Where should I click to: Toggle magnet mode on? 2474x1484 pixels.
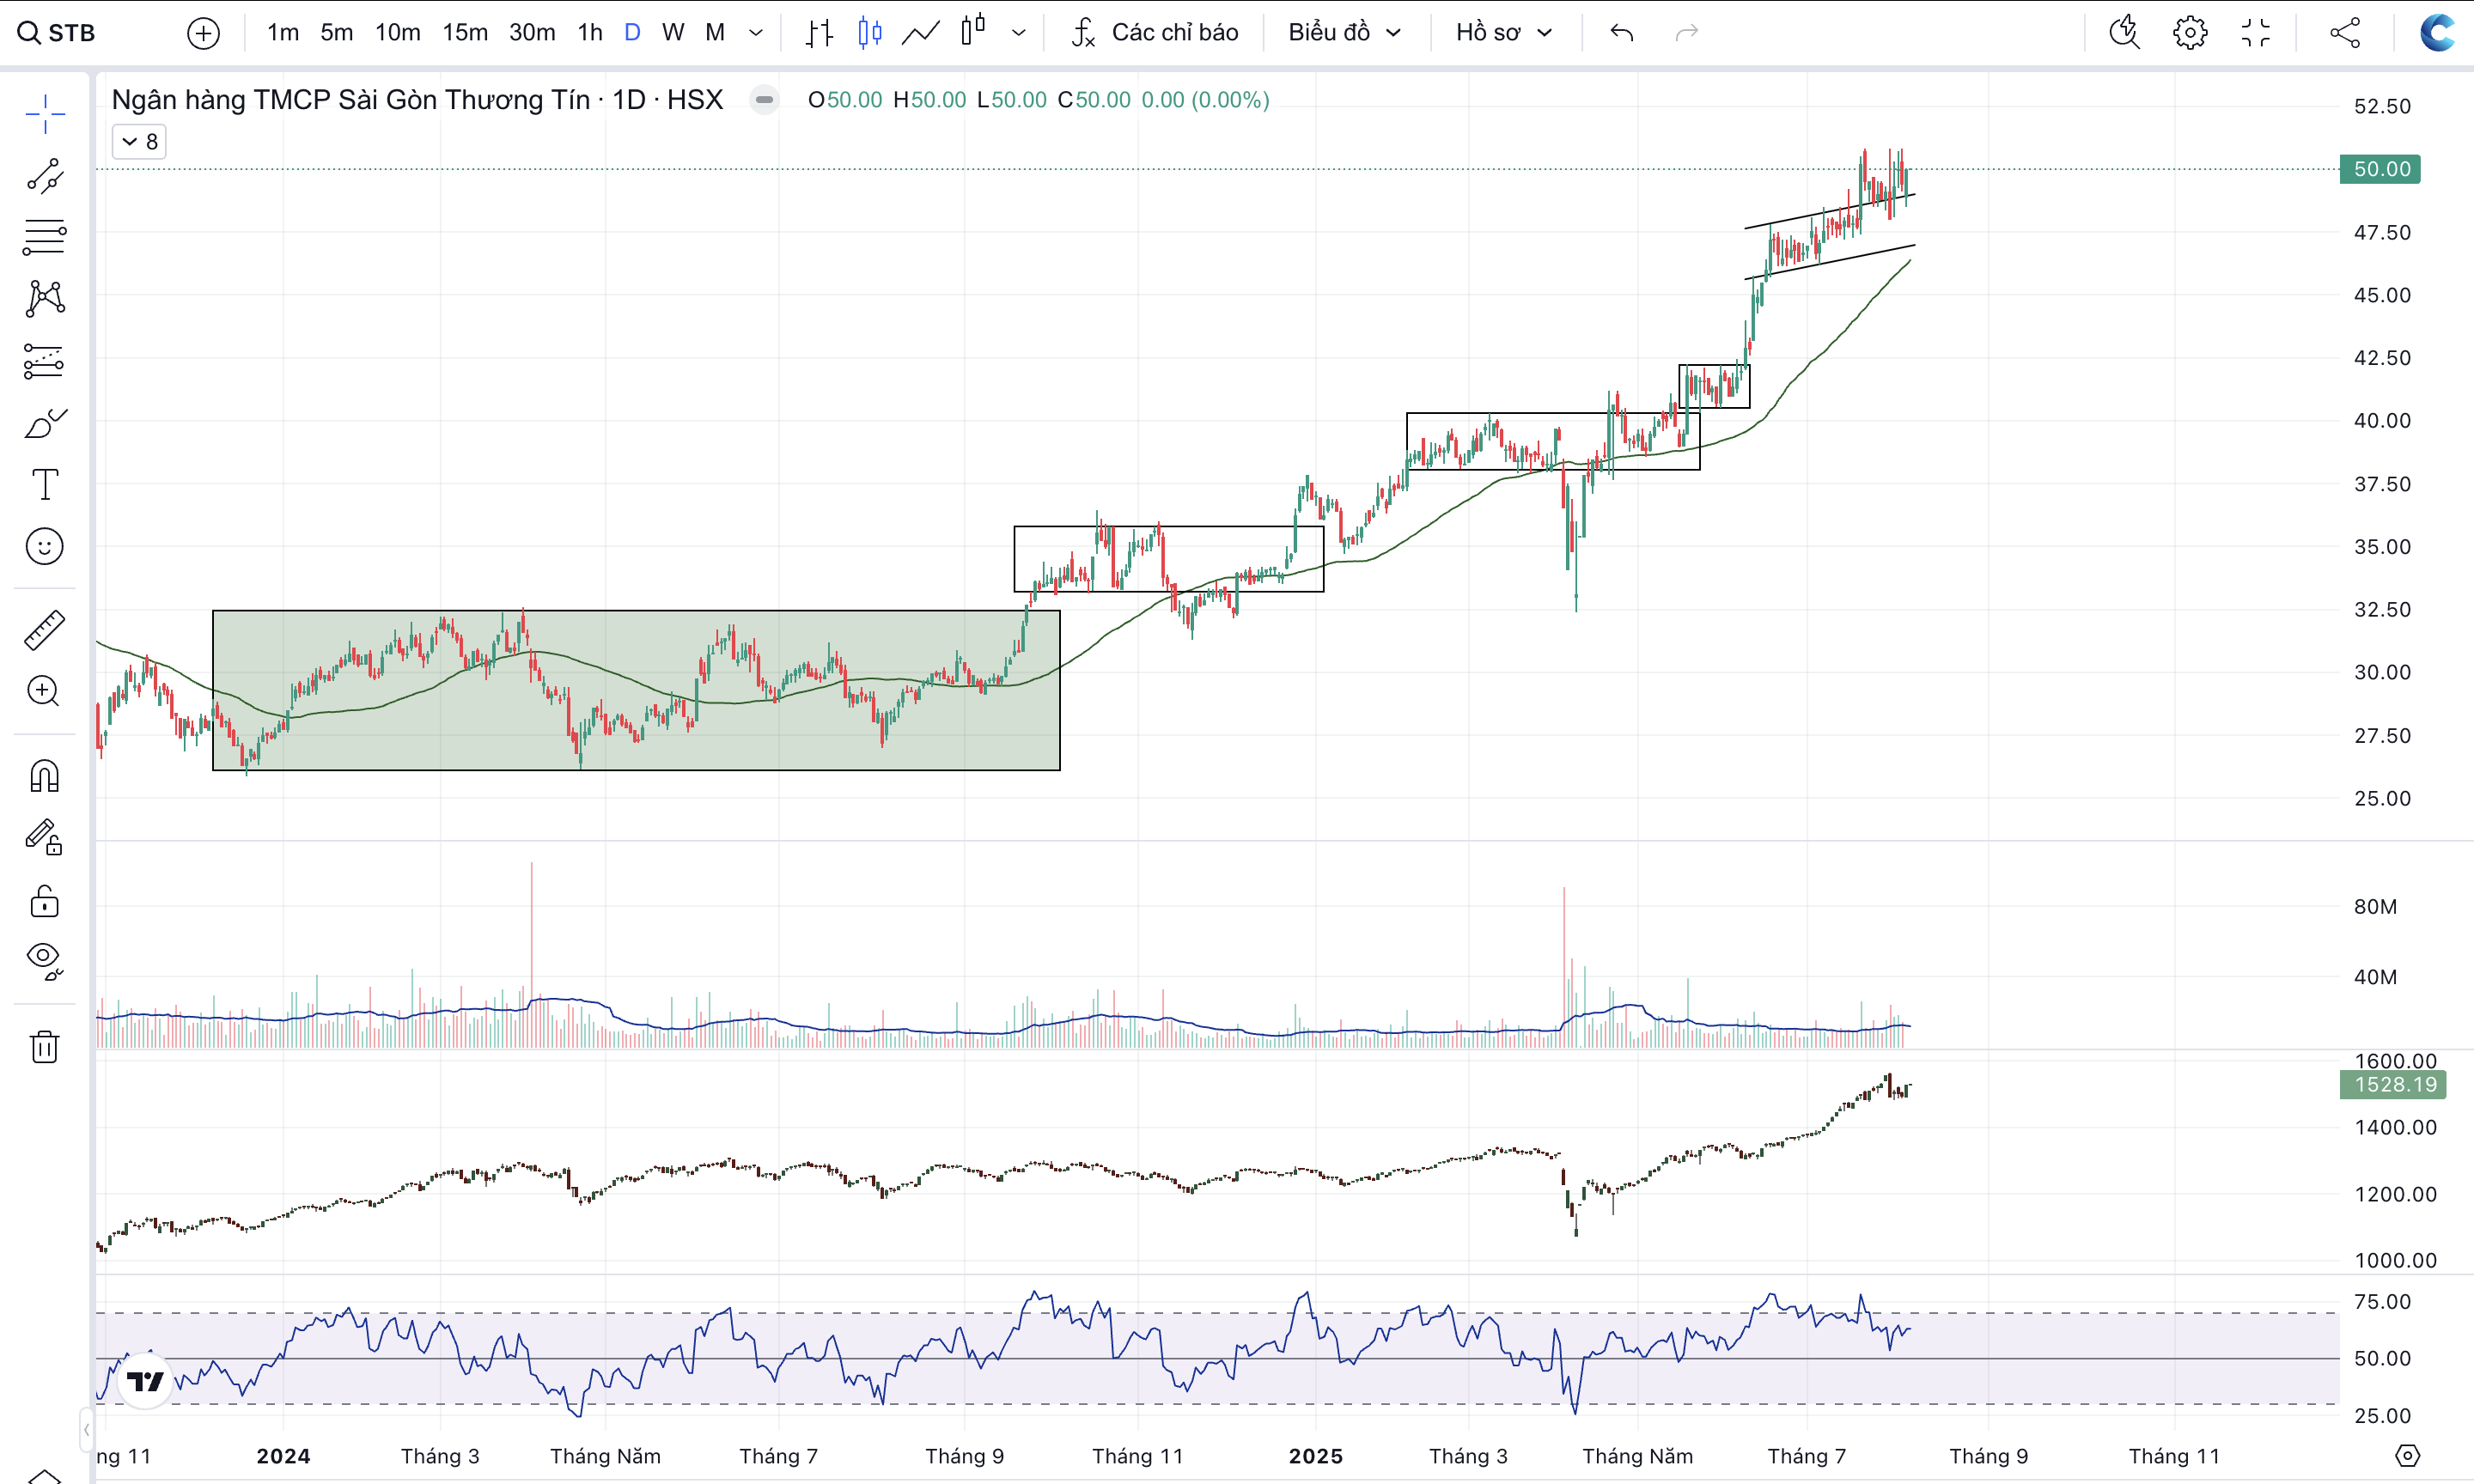point(45,776)
